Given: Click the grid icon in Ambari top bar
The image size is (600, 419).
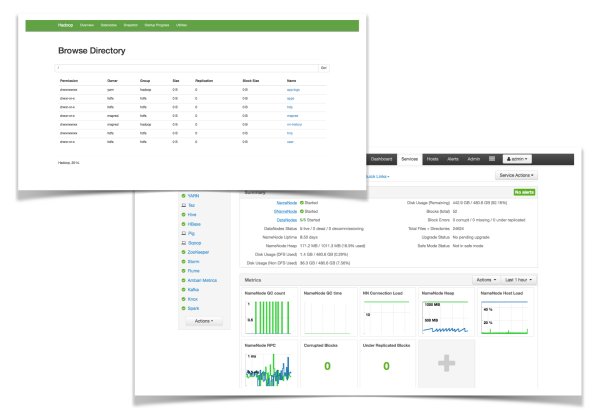Looking at the screenshot, I should [x=492, y=159].
